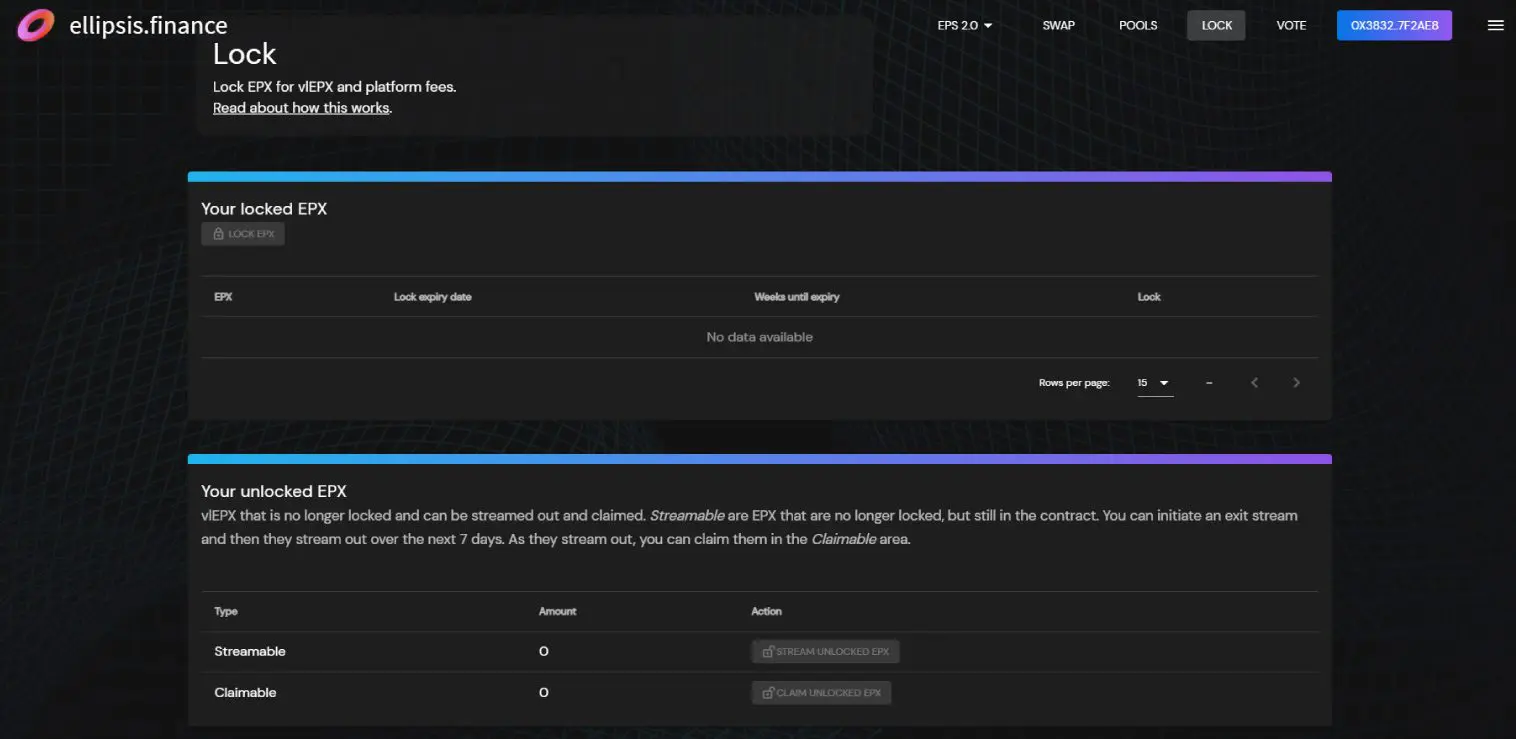1516x739 pixels.
Task: Click the wallet address 0X3832..7F2AE8 button
Action: (x=1394, y=25)
